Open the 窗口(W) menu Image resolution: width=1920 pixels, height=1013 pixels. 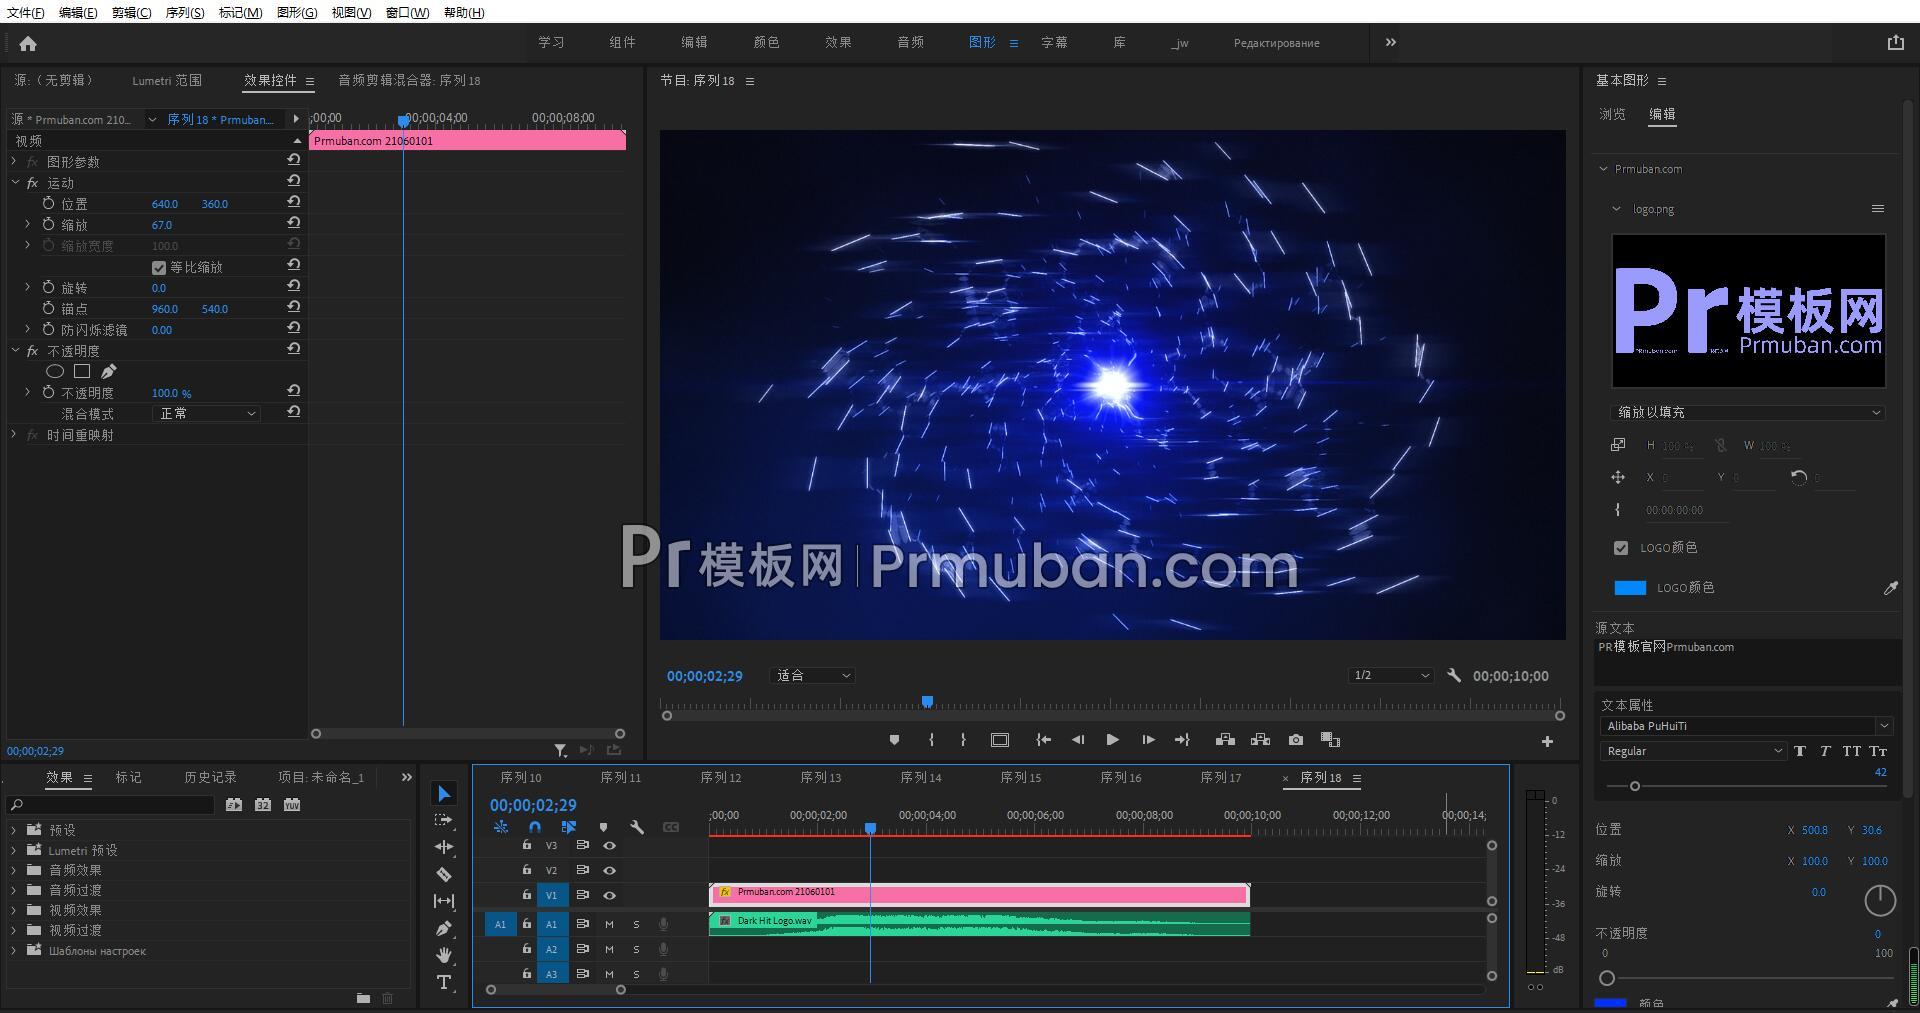[x=407, y=12]
